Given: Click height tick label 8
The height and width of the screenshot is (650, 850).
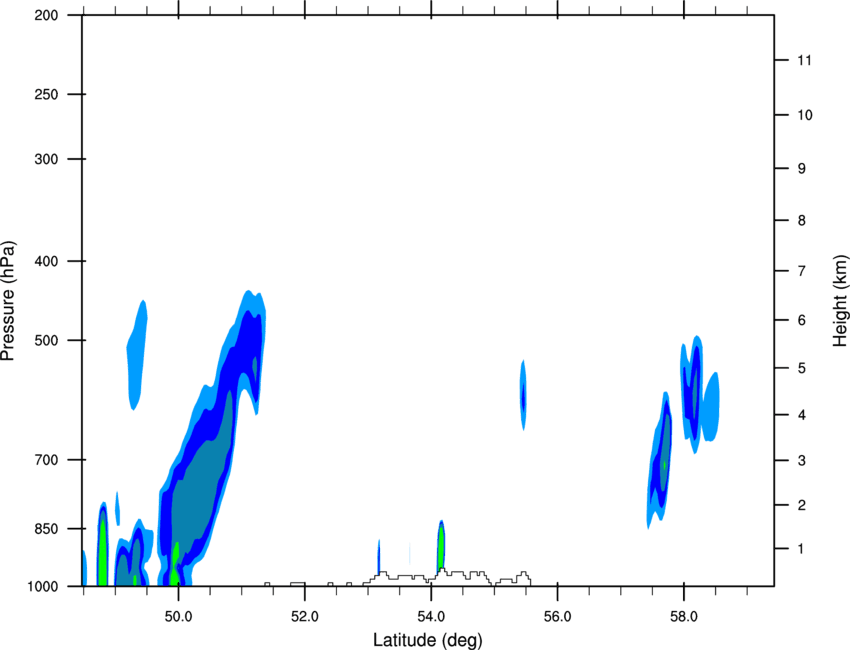Looking at the screenshot, I should click(x=802, y=221).
